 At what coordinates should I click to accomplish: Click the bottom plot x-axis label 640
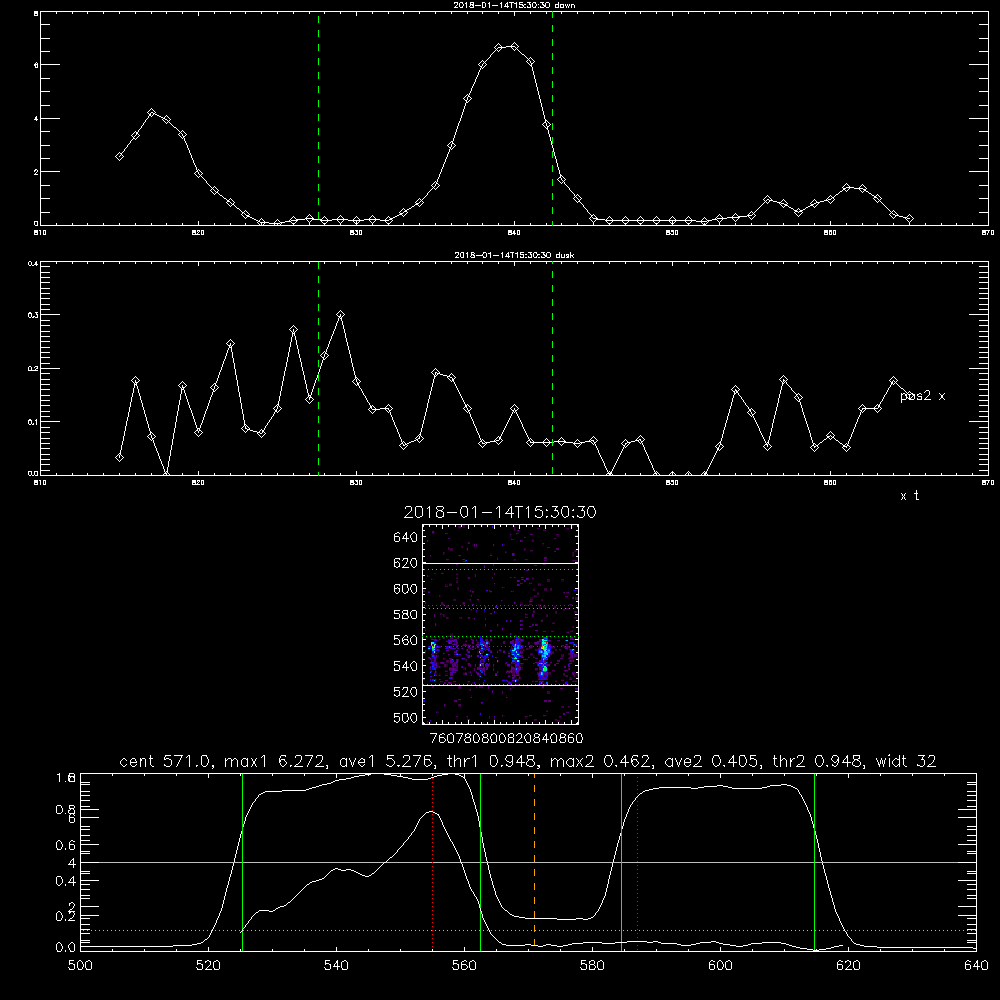[976, 966]
